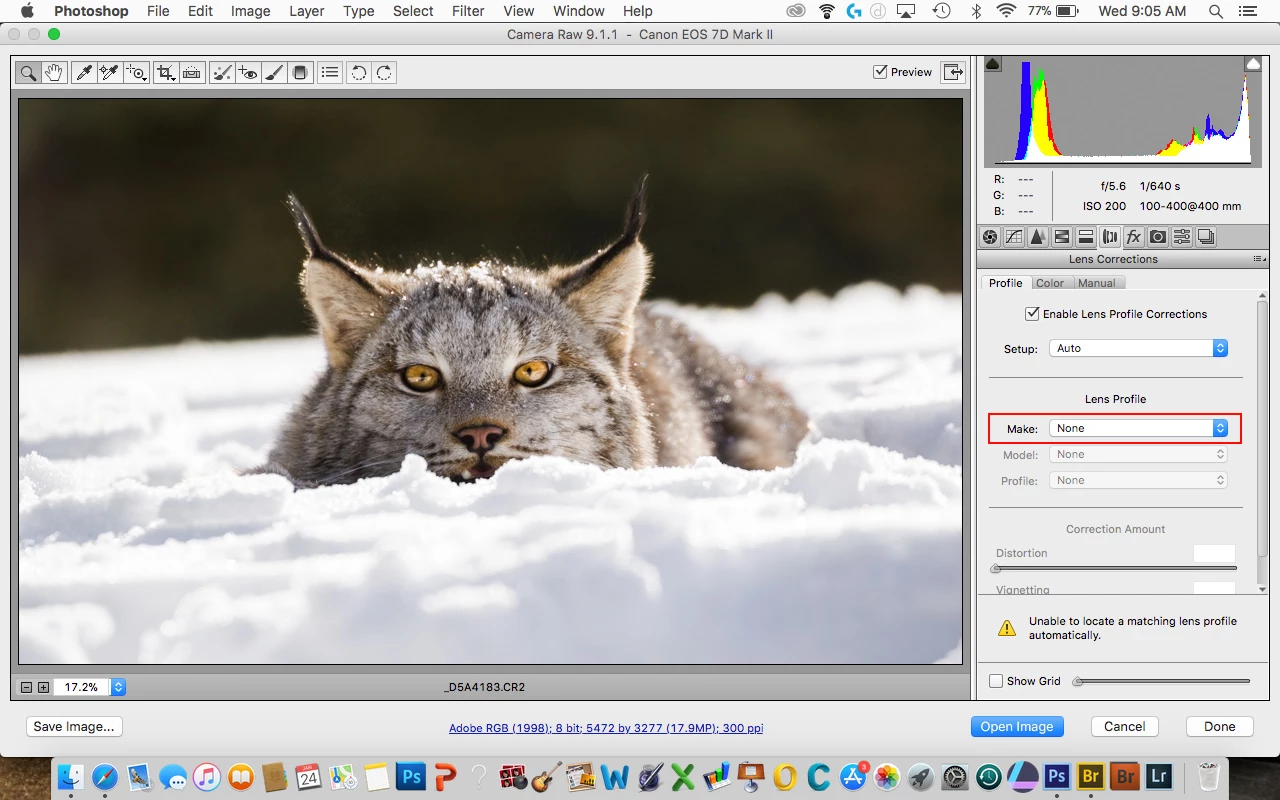This screenshot has width=1280, height=800.
Task: Open the Effects fx panel
Action: click(1133, 237)
